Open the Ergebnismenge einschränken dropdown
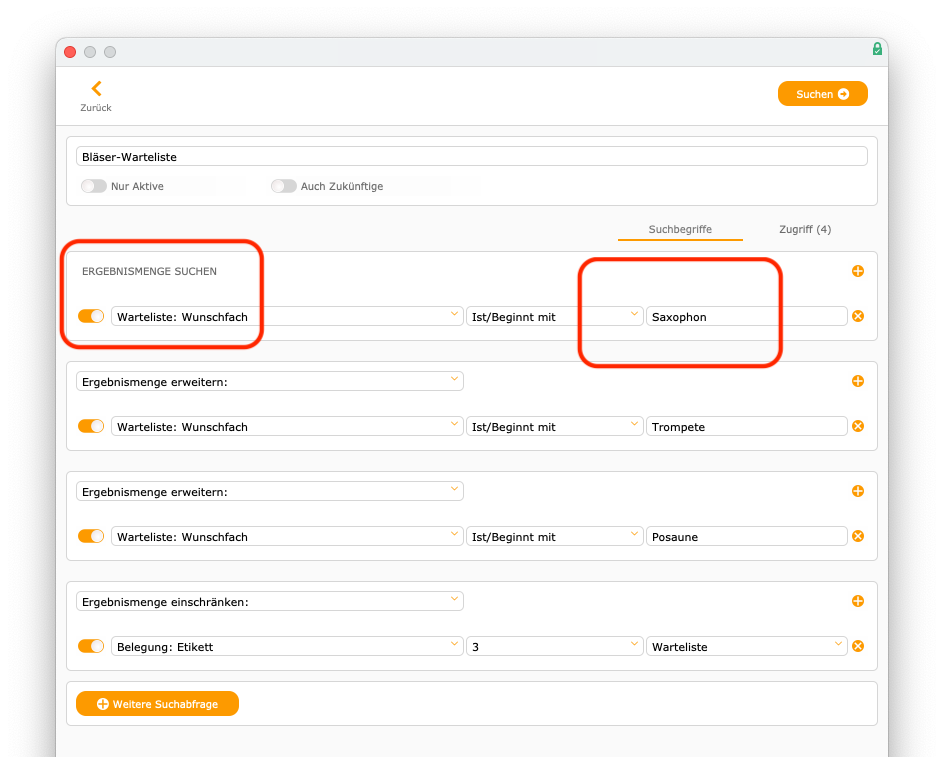 (x=269, y=601)
